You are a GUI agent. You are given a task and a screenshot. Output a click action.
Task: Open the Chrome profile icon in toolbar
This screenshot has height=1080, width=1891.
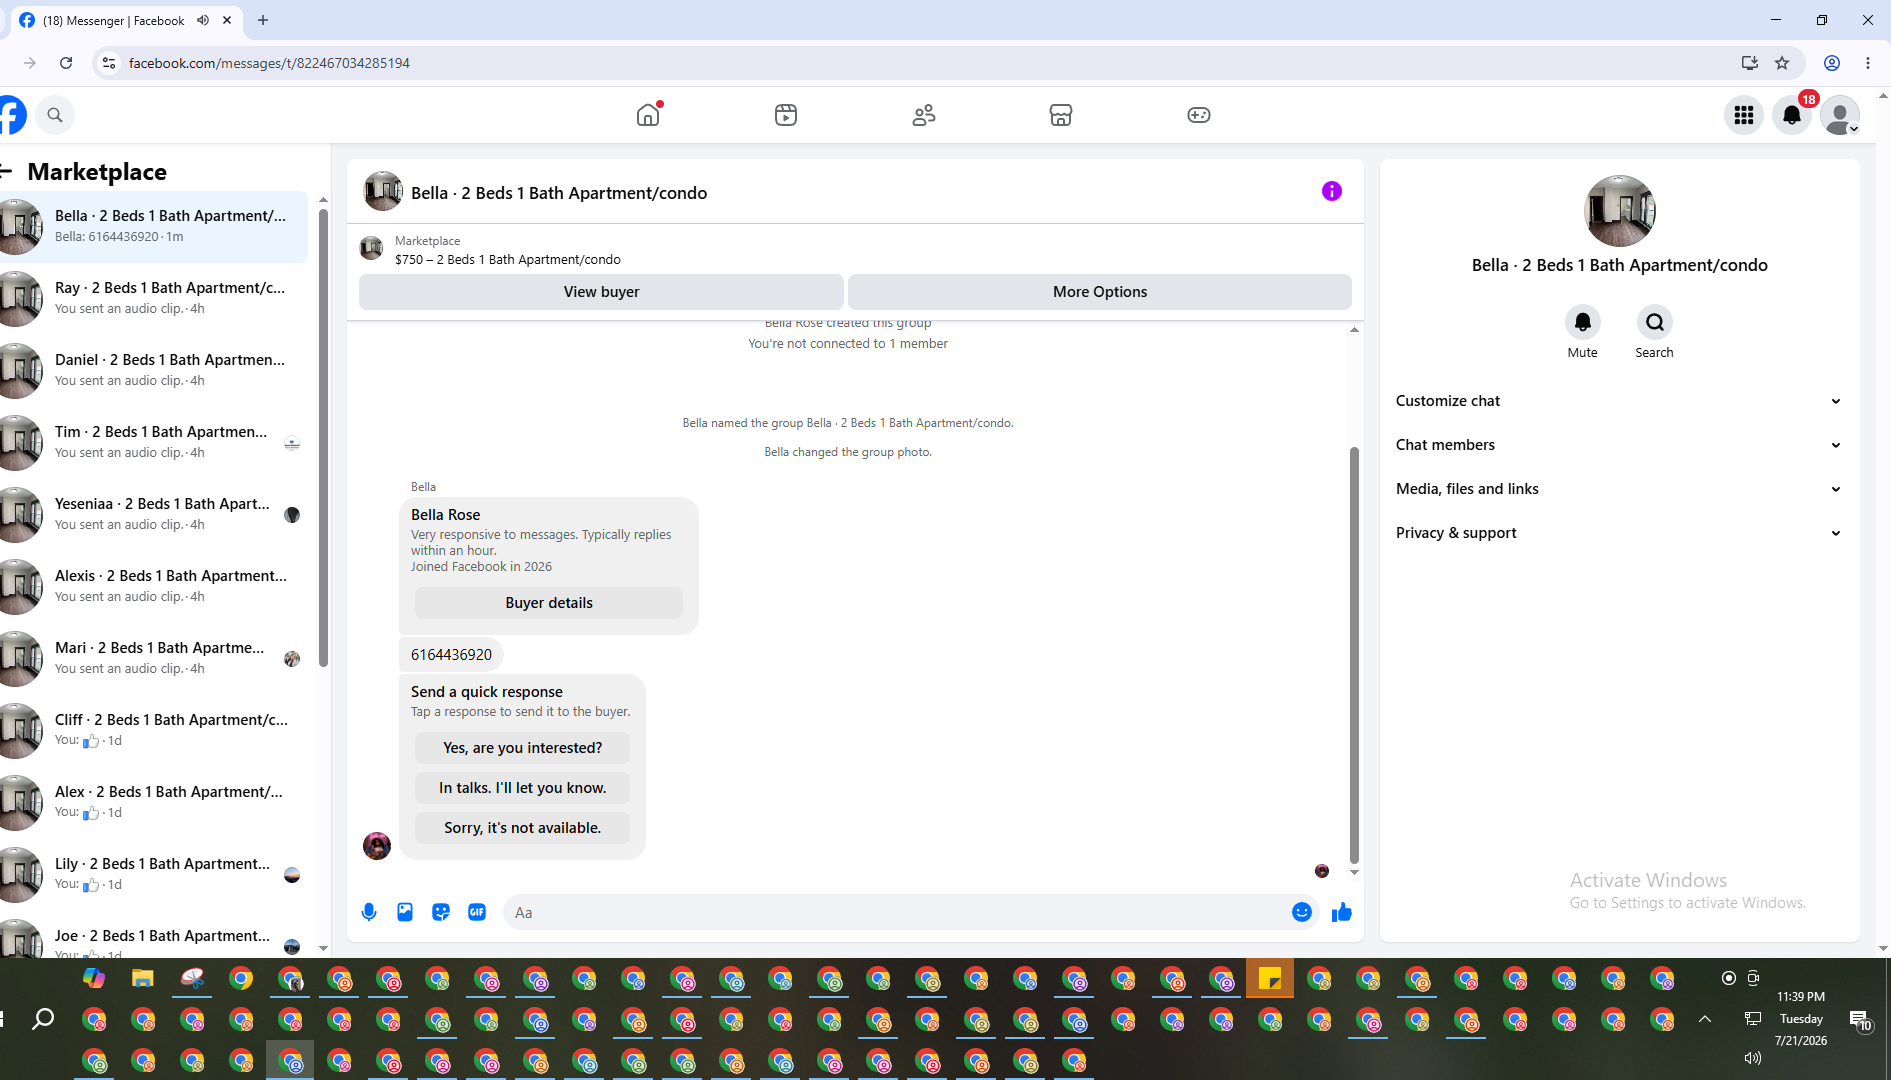point(1832,63)
